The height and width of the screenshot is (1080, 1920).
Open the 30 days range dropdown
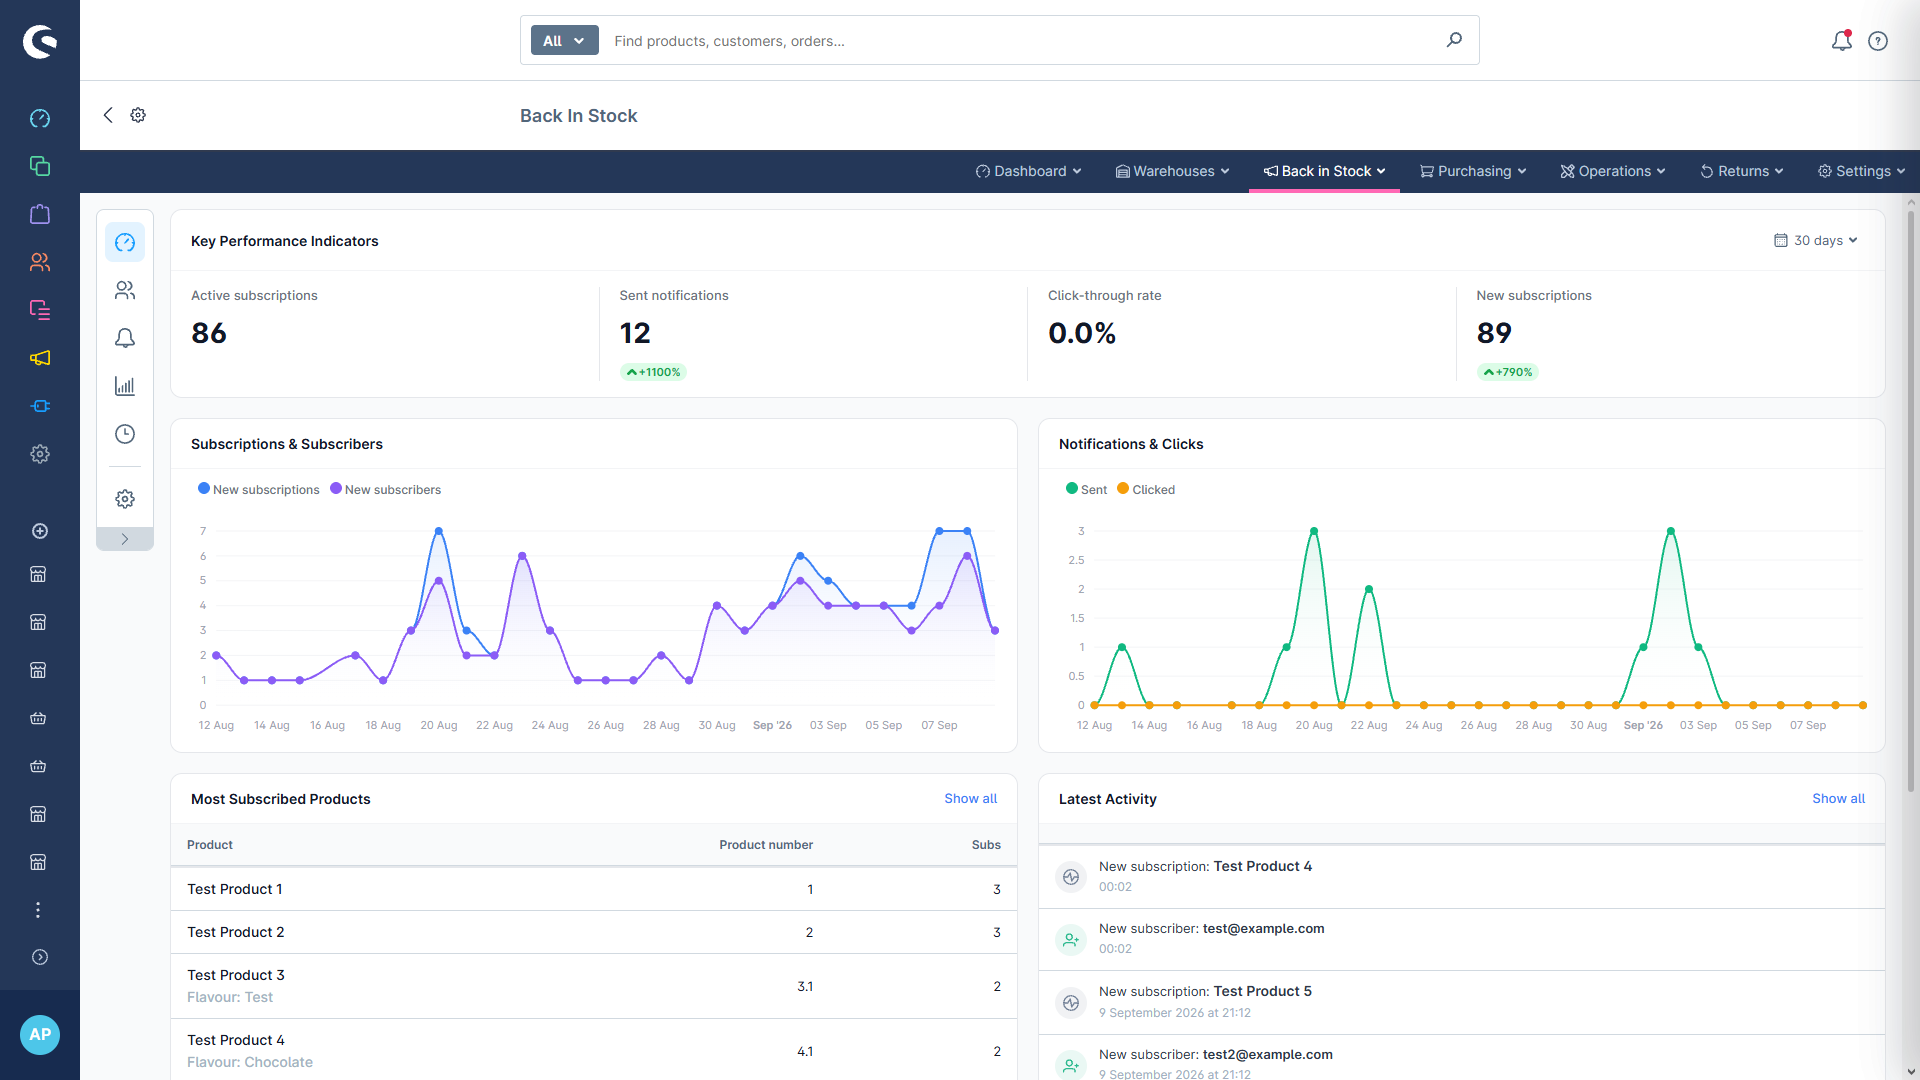(1816, 240)
